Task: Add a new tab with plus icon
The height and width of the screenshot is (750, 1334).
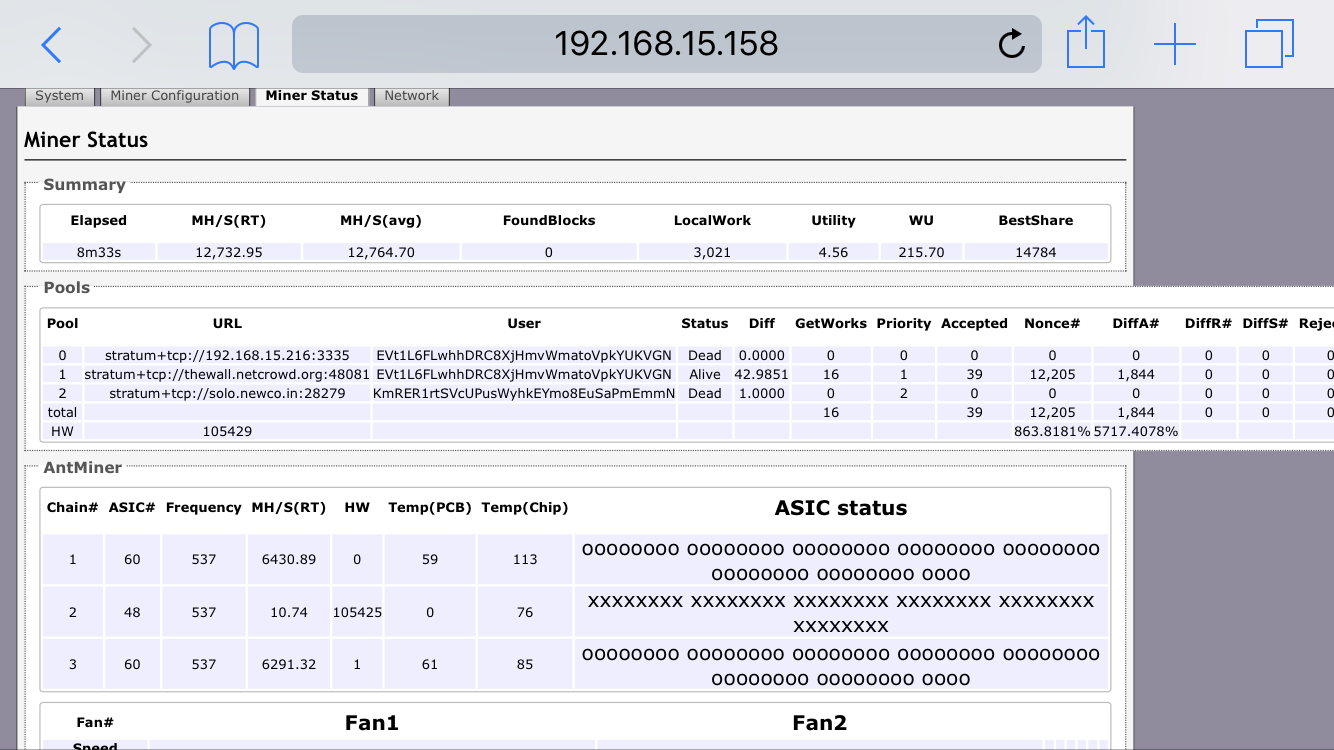Action: click(x=1174, y=45)
